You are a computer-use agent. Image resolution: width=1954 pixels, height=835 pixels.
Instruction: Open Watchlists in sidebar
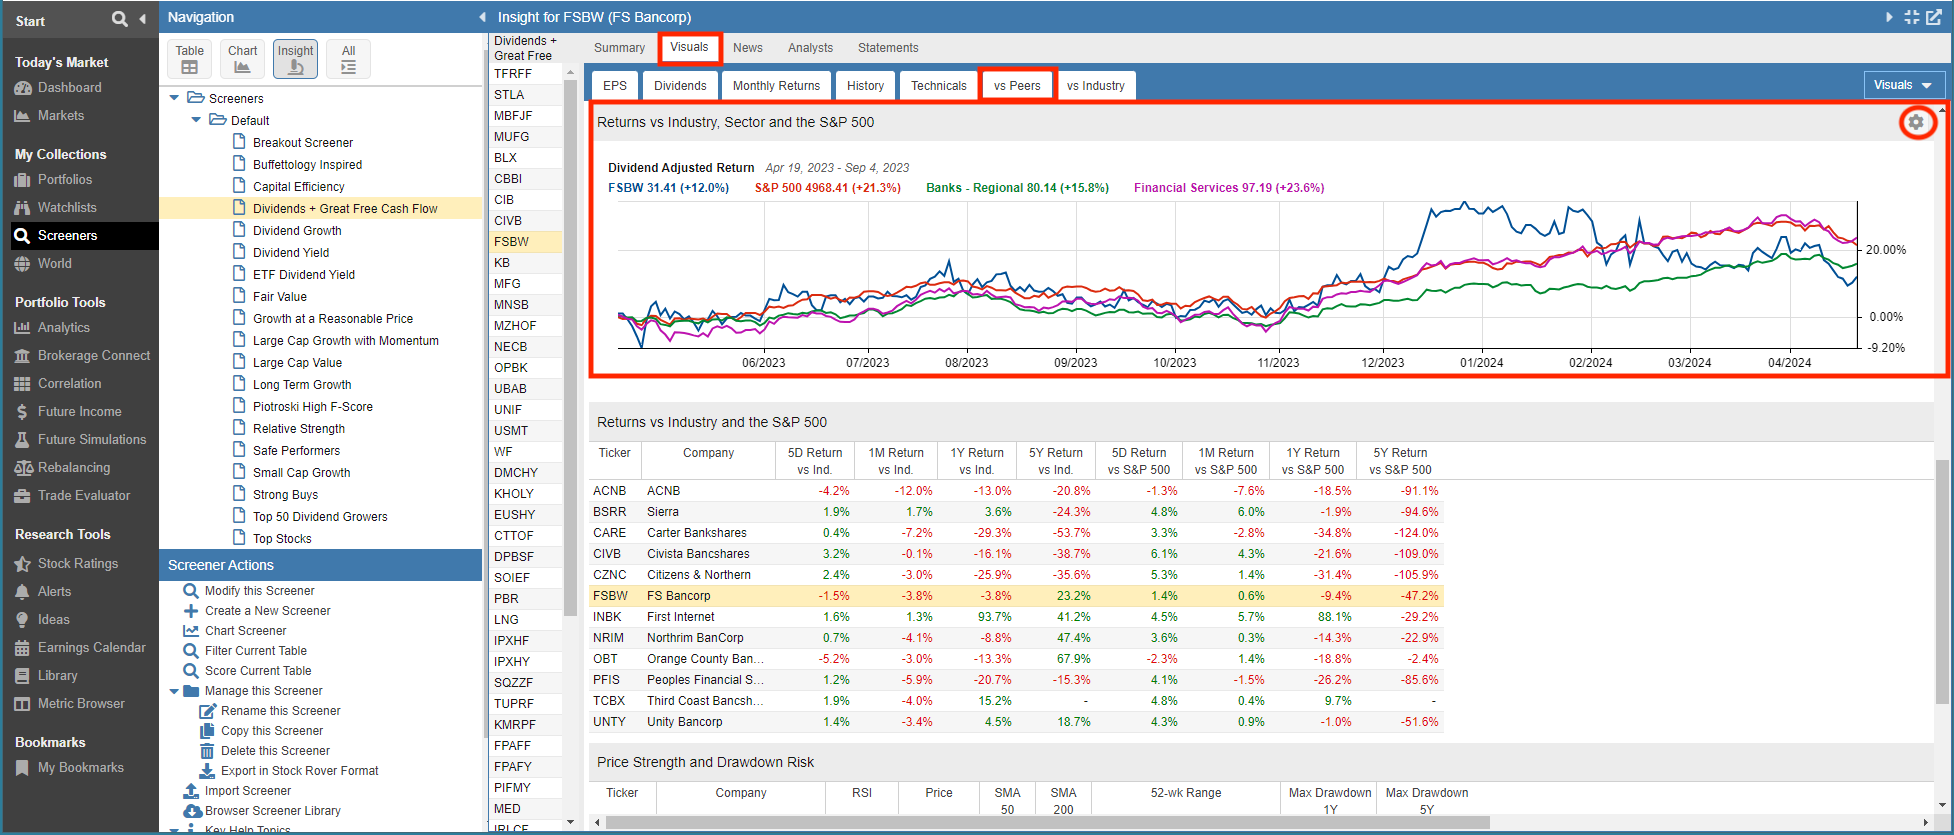[67, 208]
